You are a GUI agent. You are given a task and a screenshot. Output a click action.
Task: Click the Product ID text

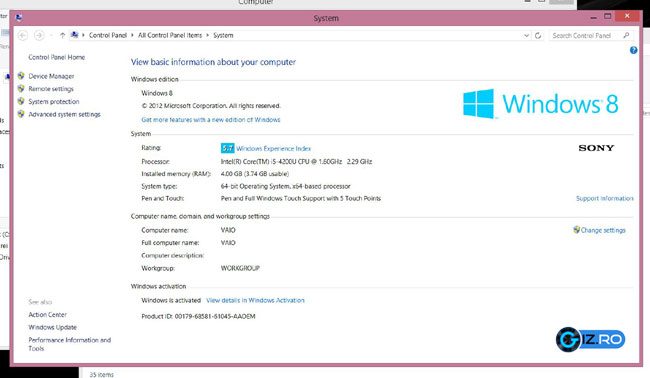(x=198, y=316)
